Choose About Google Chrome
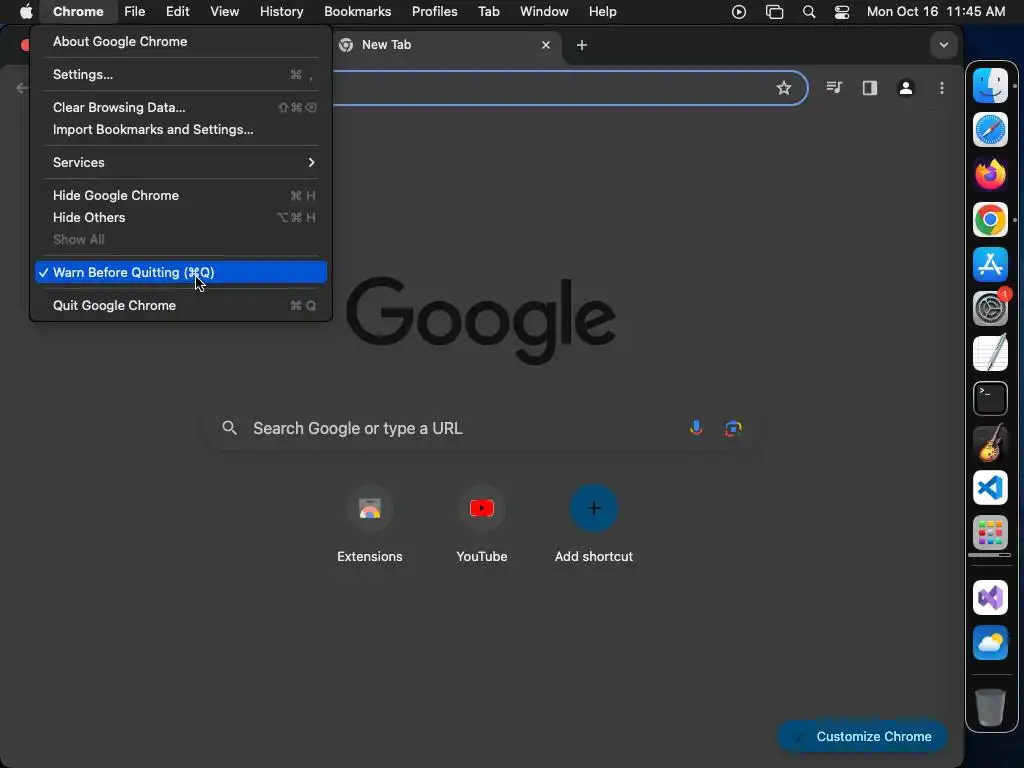Viewport: 1024px width, 768px height. tap(181, 41)
